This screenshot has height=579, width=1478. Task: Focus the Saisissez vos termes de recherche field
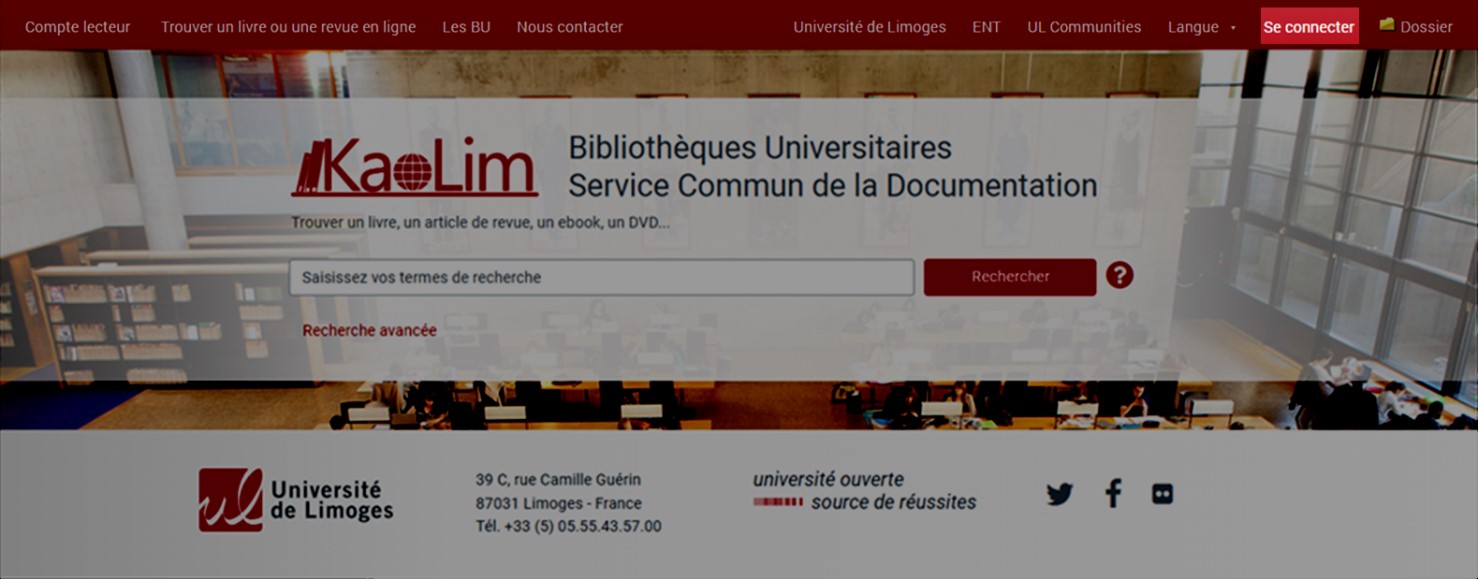point(601,277)
